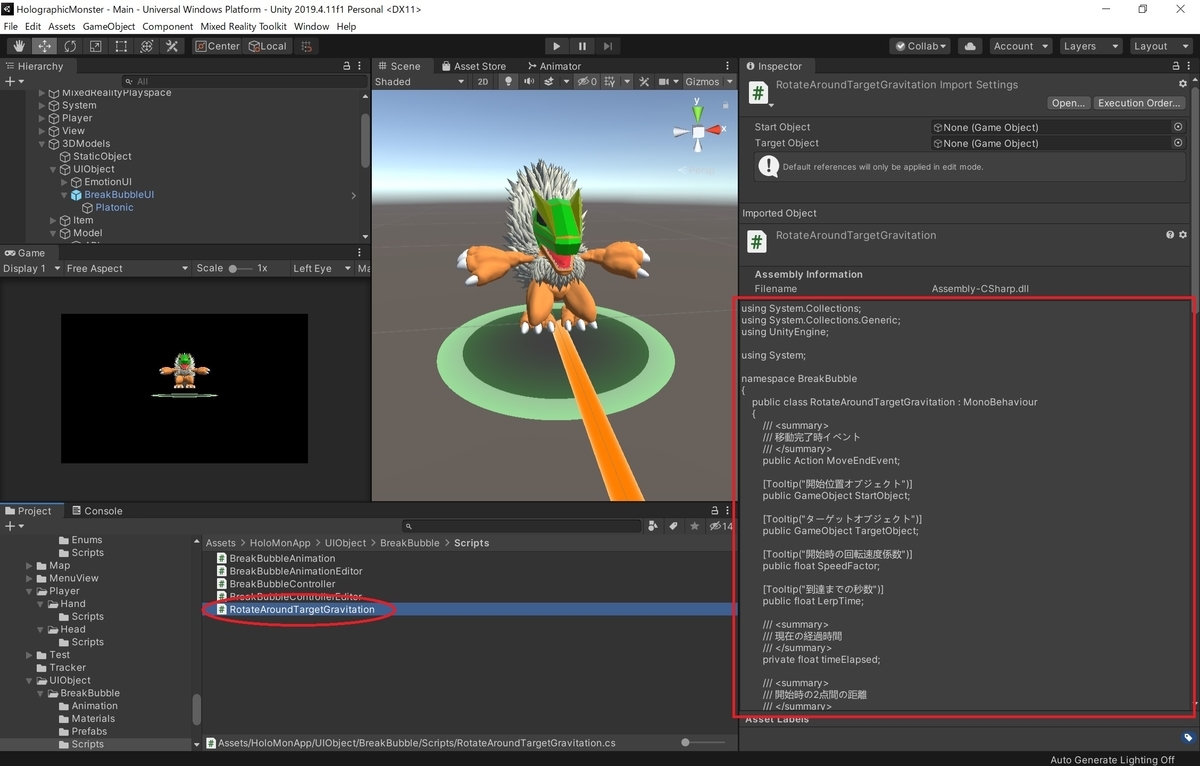The height and width of the screenshot is (766, 1200).
Task: Toggle scene grid visibility
Action: point(612,82)
